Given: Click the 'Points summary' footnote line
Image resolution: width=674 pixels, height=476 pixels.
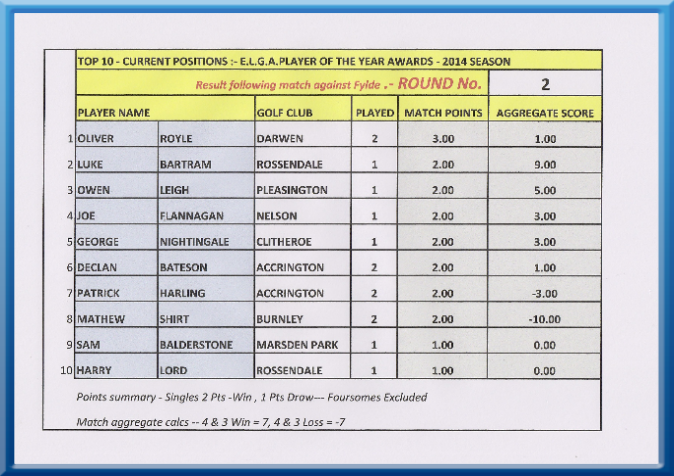Looking at the screenshot, I should point(252,397).
